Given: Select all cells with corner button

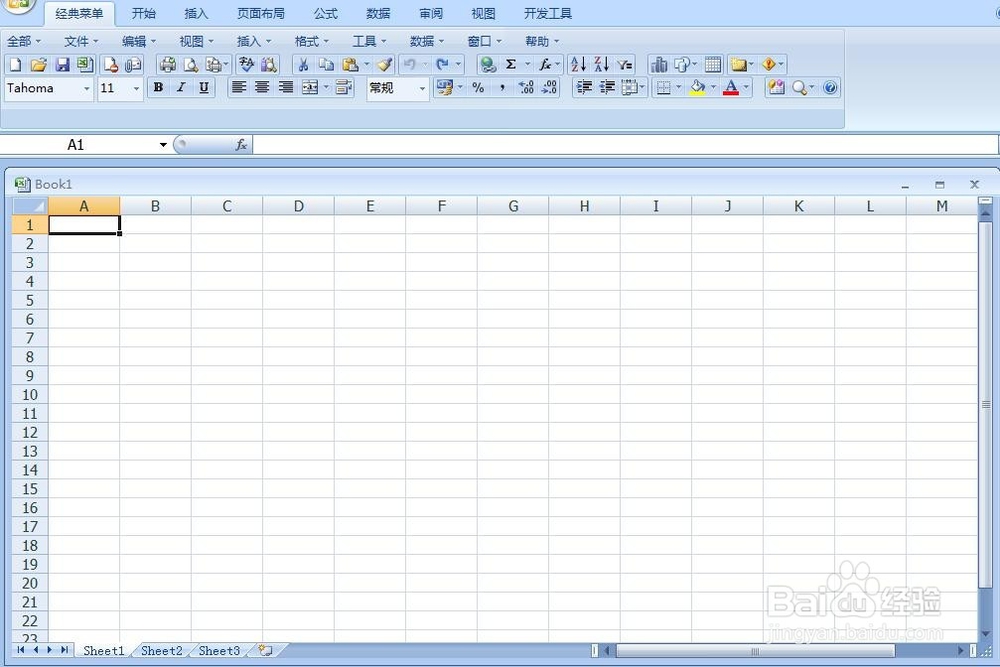Looking at the screenshot, I should pos(30,206).
